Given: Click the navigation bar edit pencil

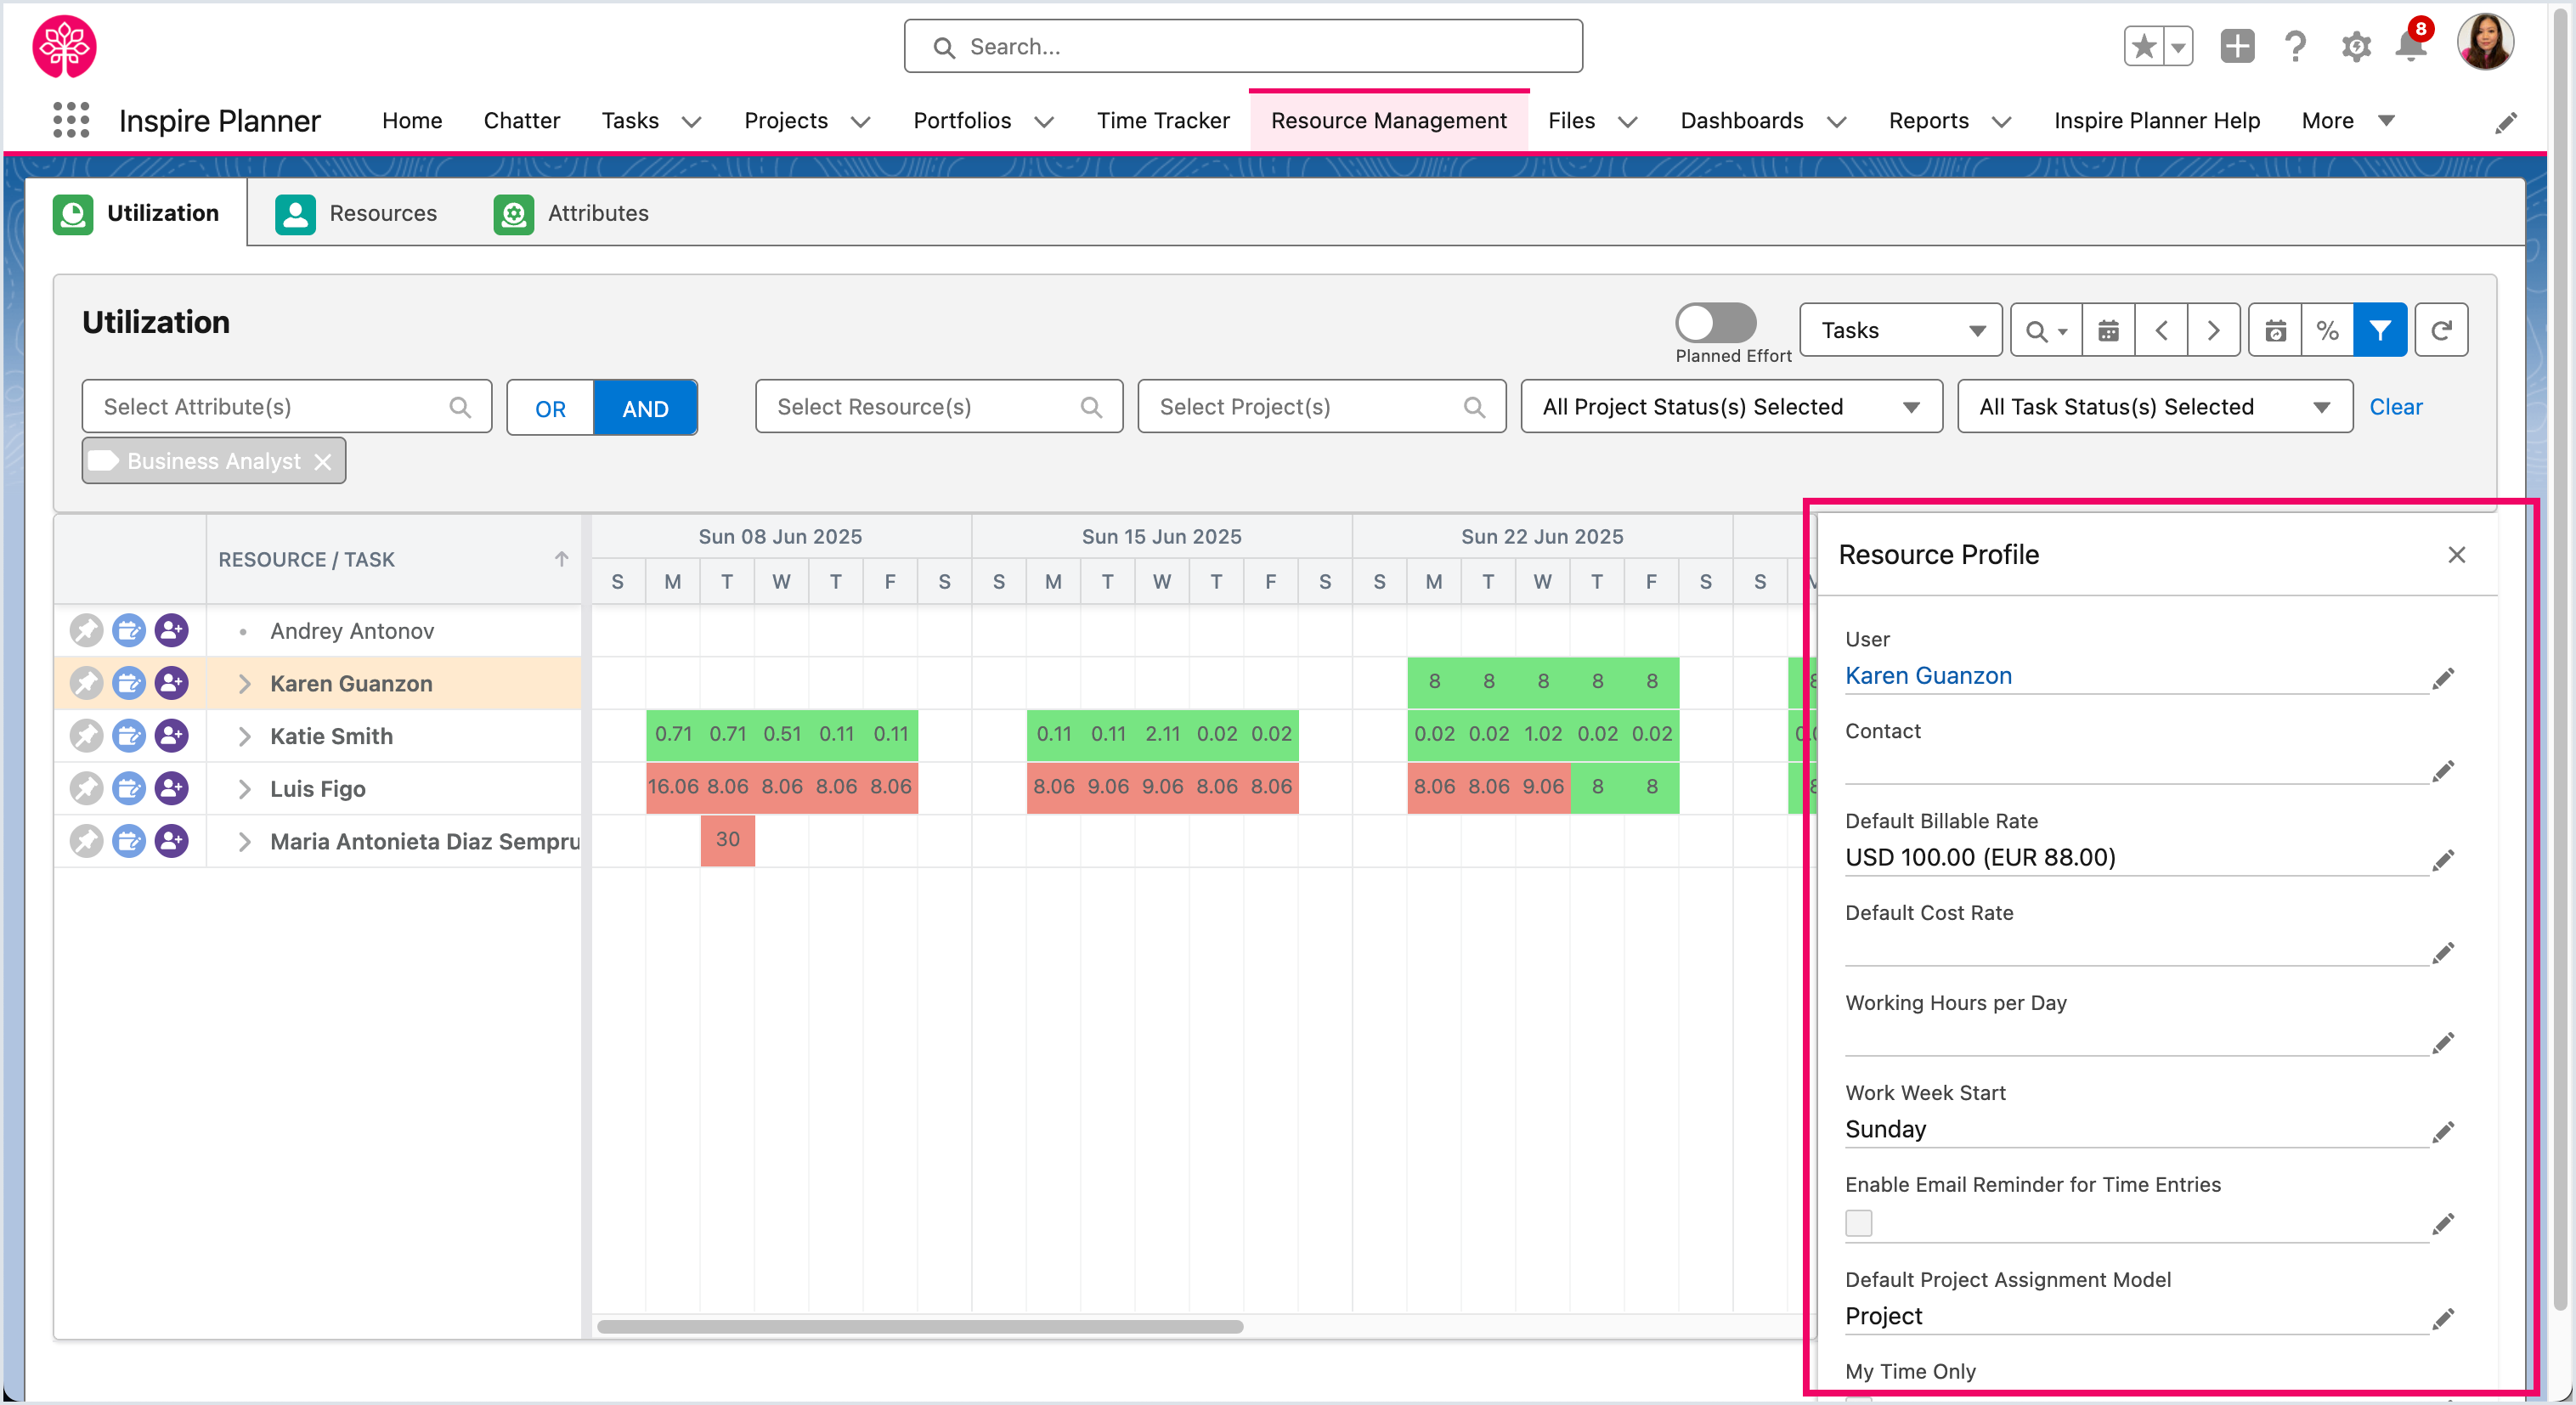Looking at the screenshot, I should click(x=2506, y=122).
